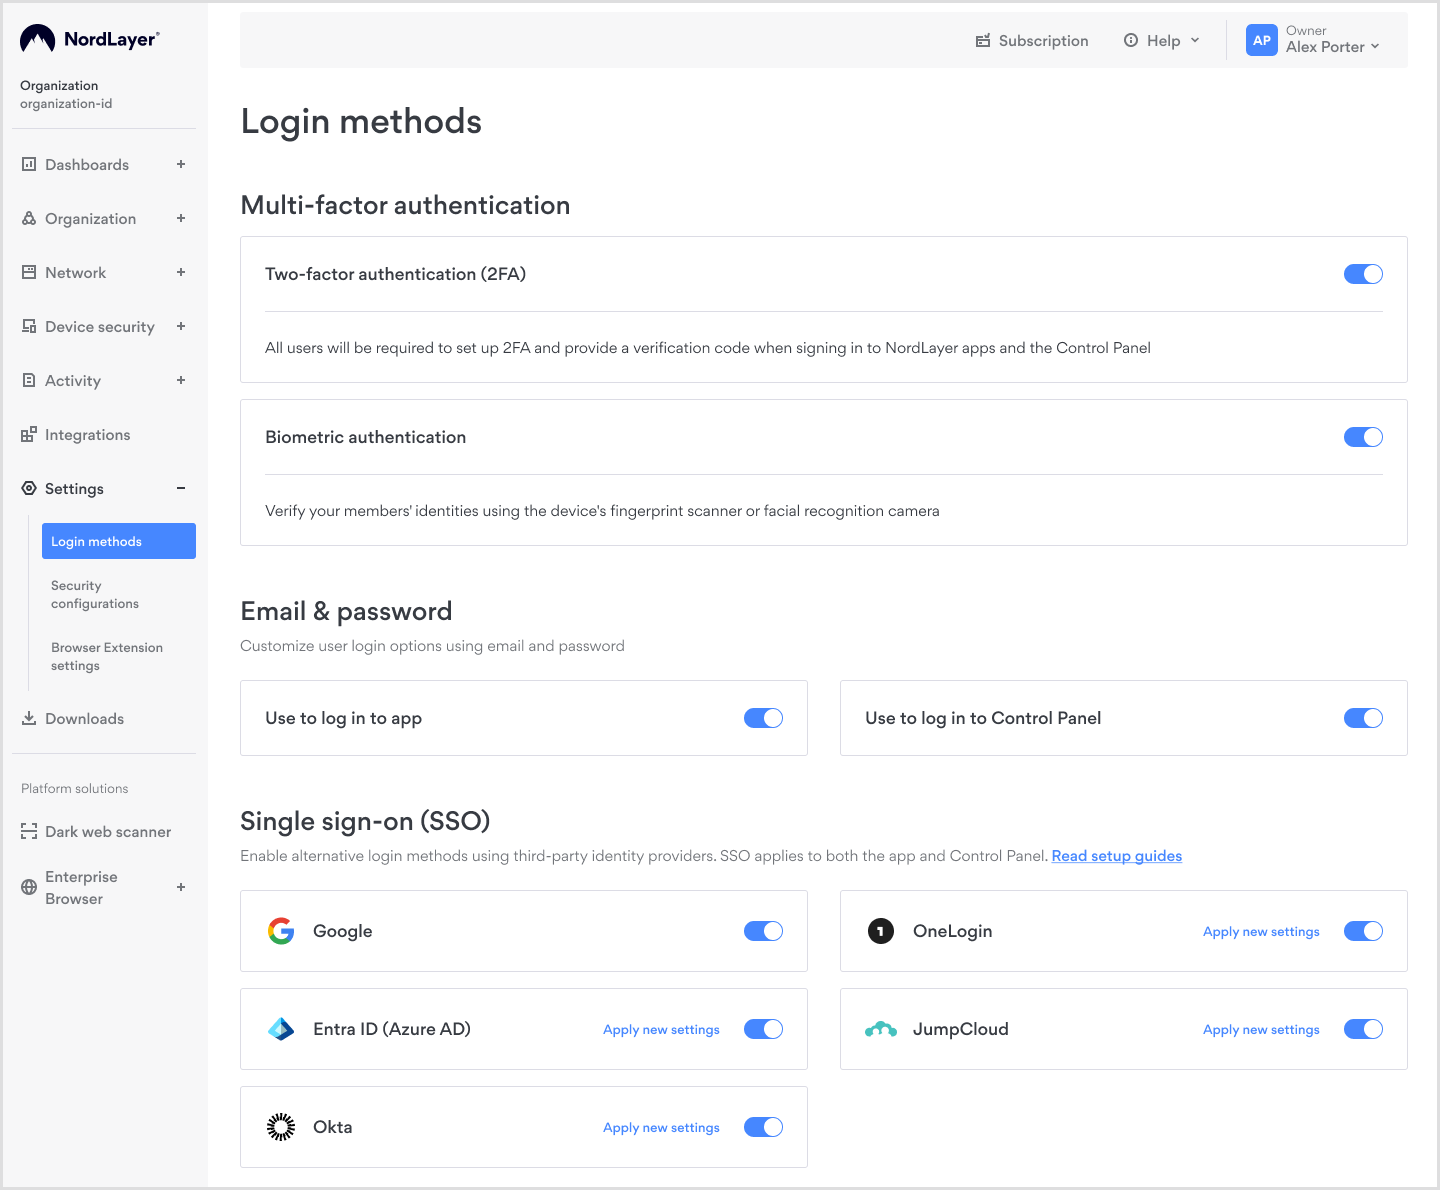Click the Okta logo icon

click(x=281, y=1127)
